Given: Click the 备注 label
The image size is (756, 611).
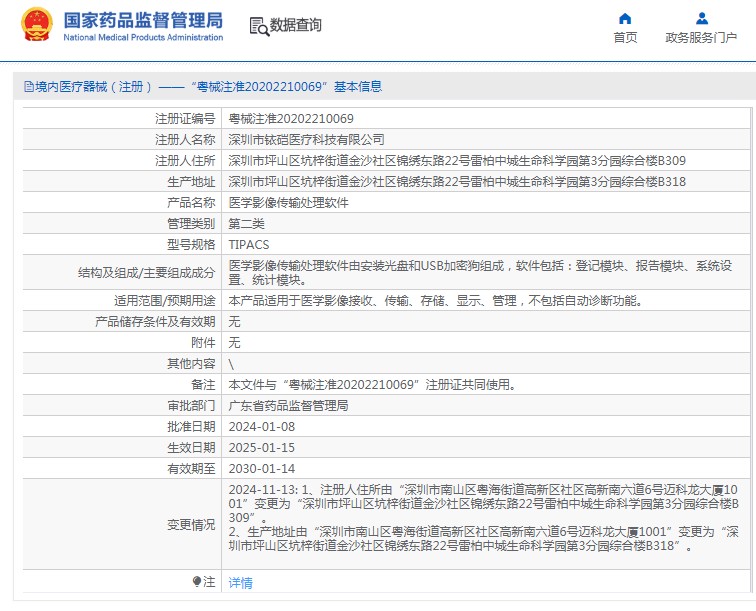Looking at the screenshot, I should (203, 385).
